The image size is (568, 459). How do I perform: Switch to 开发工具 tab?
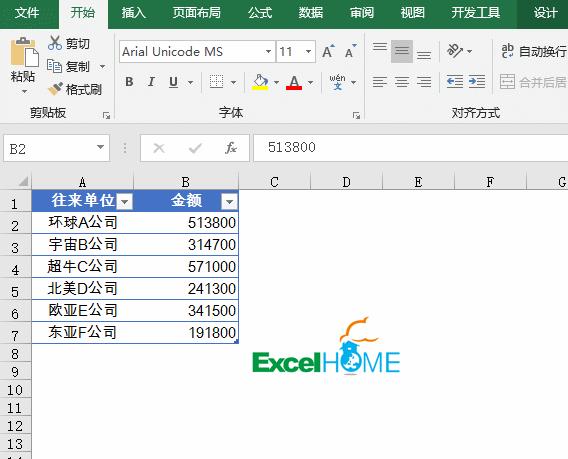point(476,13)
